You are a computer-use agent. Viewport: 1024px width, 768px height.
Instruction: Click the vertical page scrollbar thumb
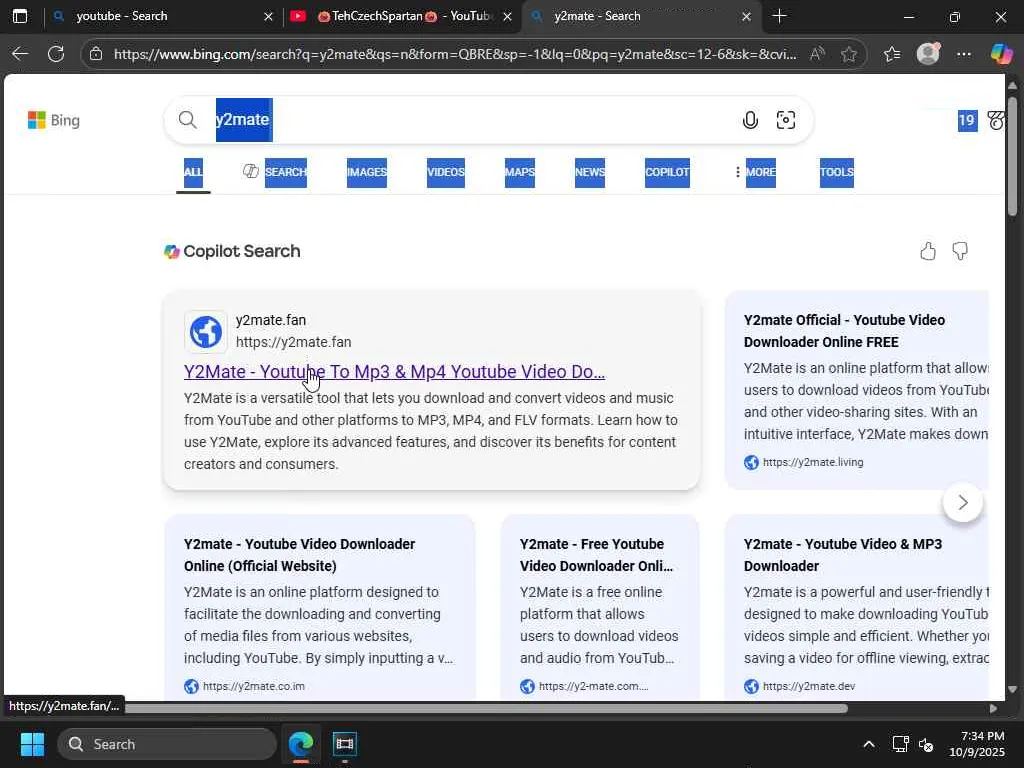[x=1012, y=156]
